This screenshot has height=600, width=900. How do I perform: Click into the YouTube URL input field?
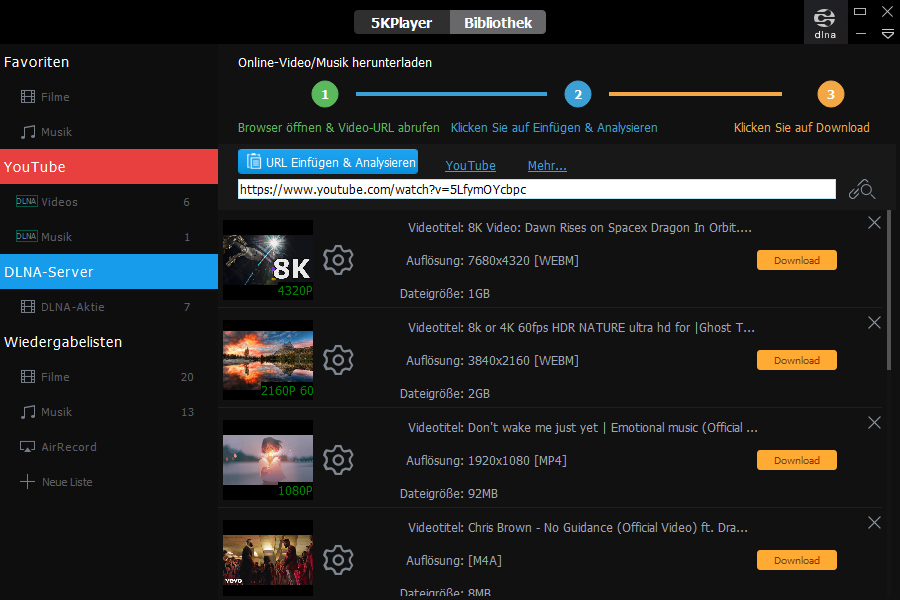coord(536,189)
